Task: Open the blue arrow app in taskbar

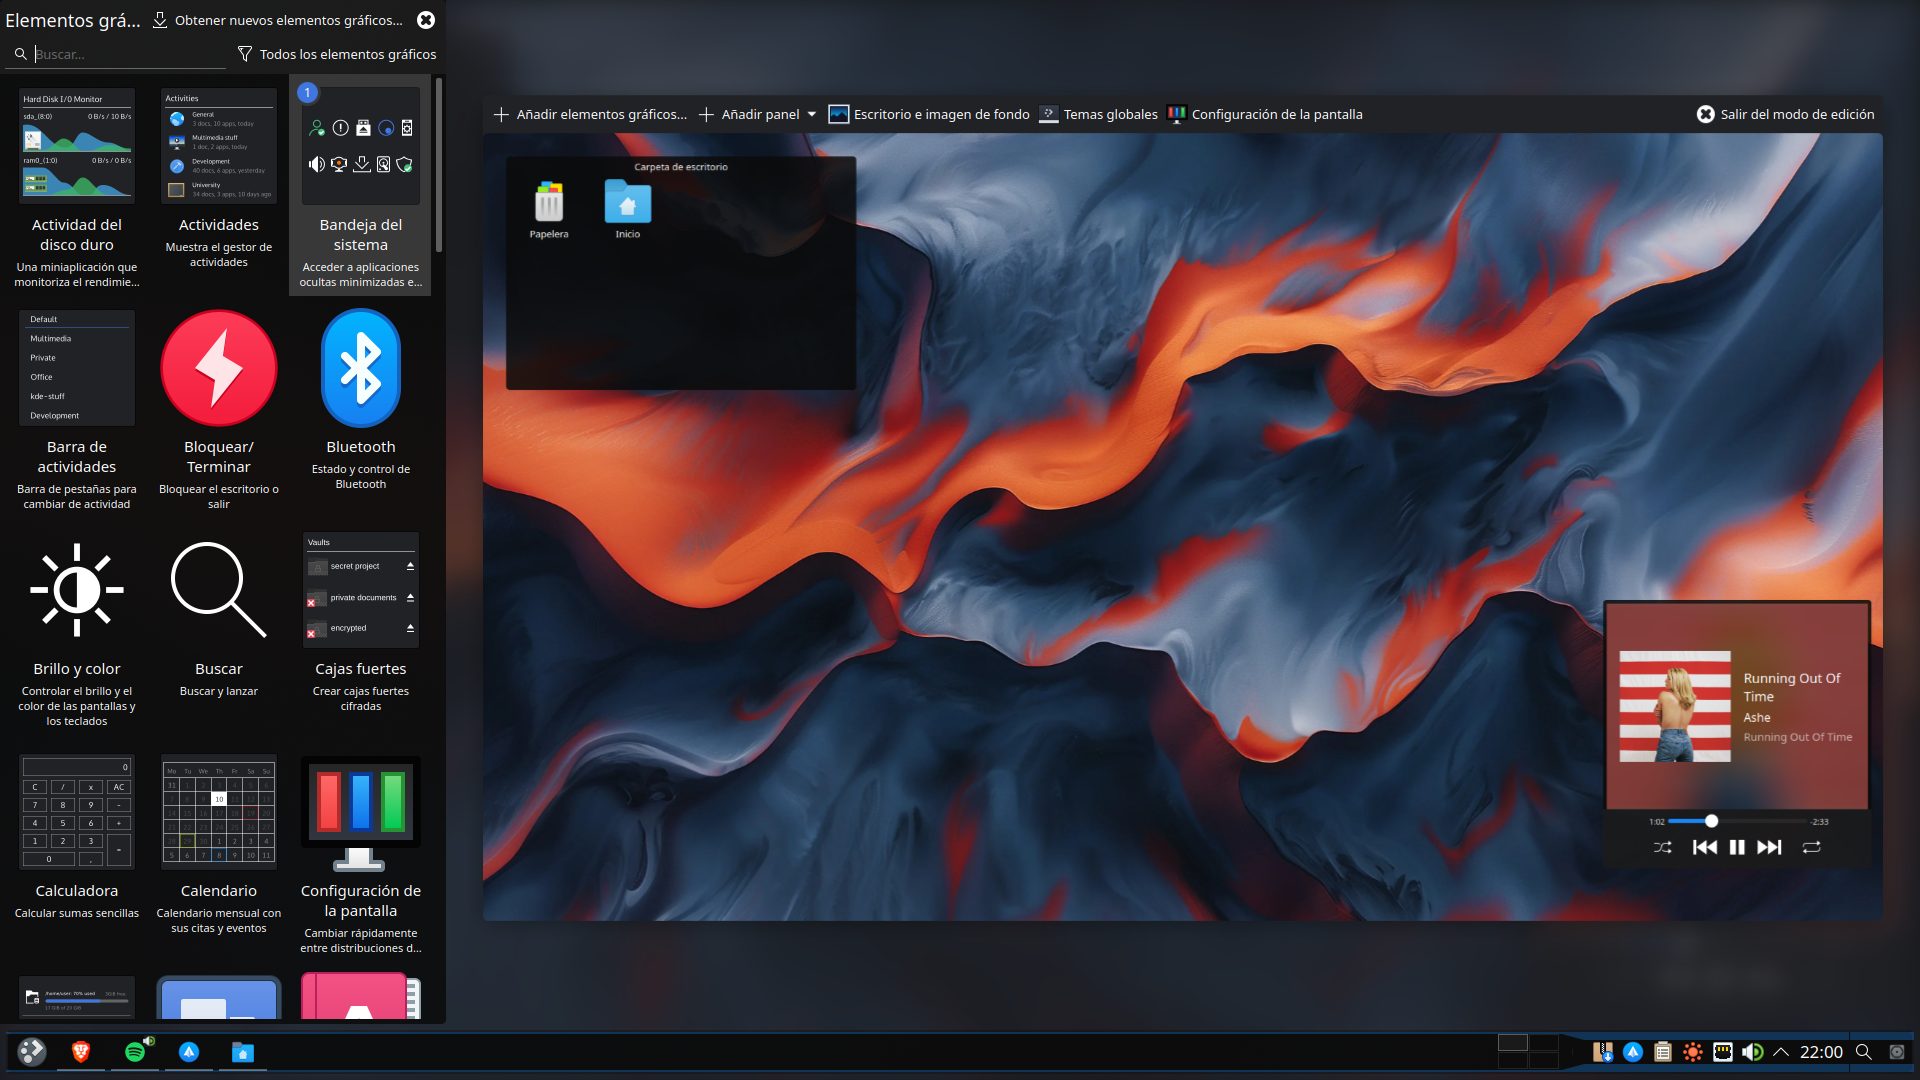Action: 189,1052
